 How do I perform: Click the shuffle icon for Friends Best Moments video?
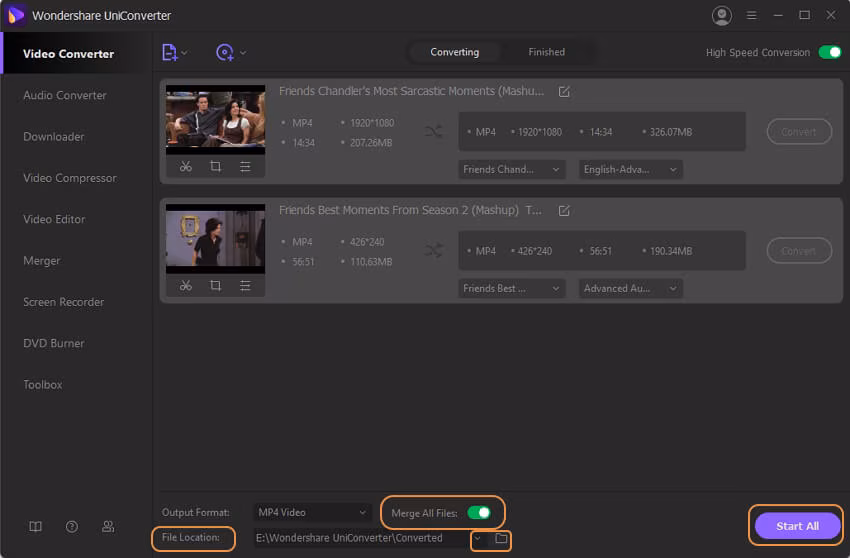click(434, 250)
